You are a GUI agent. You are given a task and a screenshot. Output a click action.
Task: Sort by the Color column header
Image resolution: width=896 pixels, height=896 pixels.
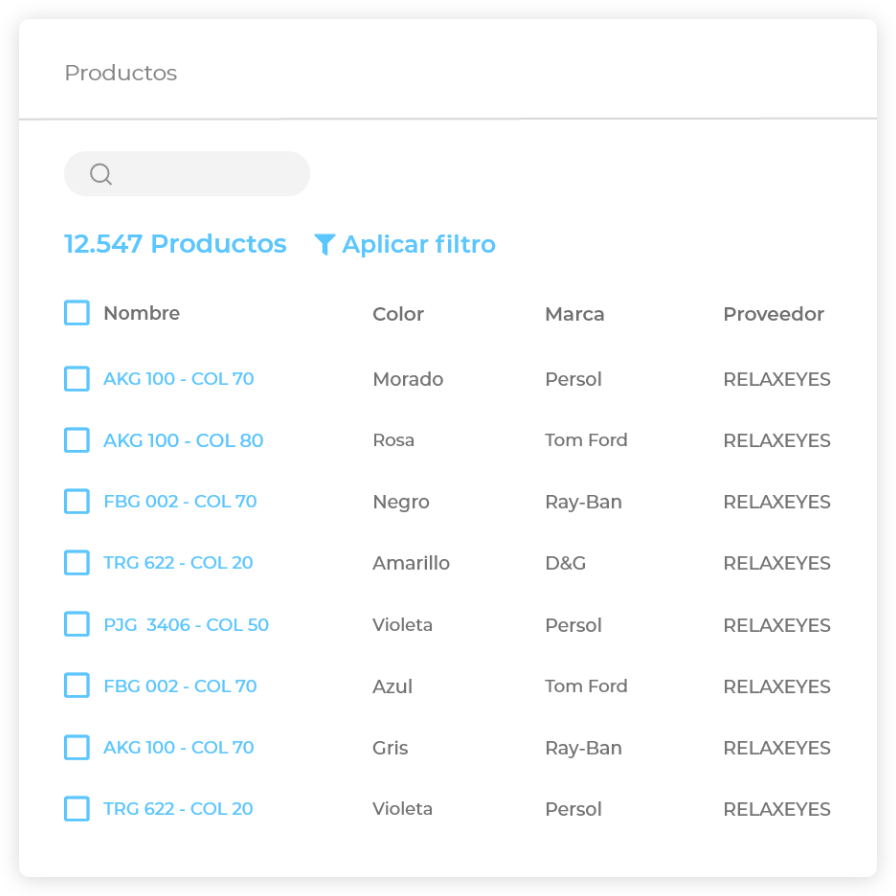398,314
